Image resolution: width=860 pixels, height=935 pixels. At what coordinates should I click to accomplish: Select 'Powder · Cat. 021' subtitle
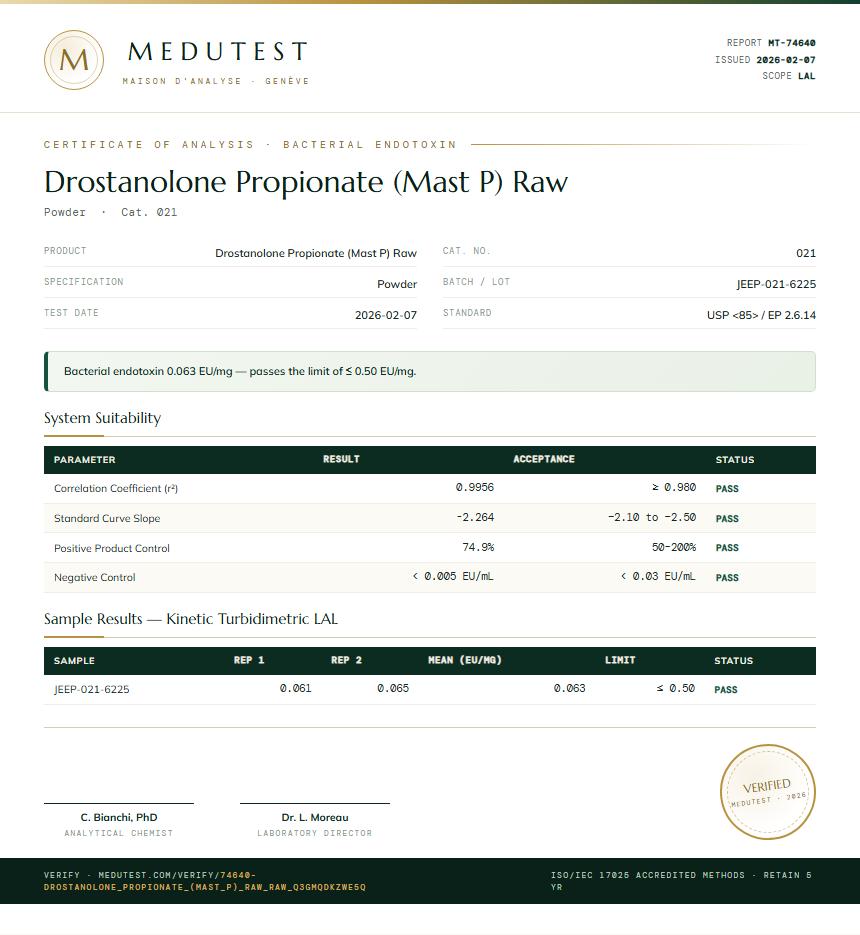pos(110,212)
